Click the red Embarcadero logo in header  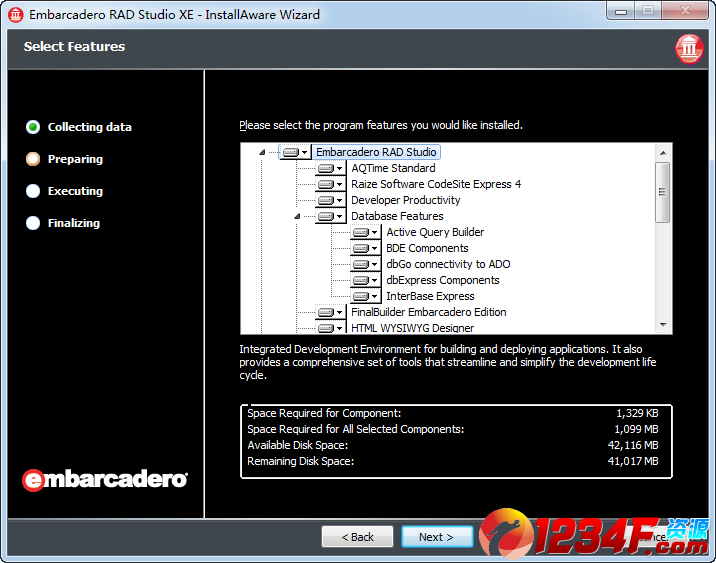689,48
